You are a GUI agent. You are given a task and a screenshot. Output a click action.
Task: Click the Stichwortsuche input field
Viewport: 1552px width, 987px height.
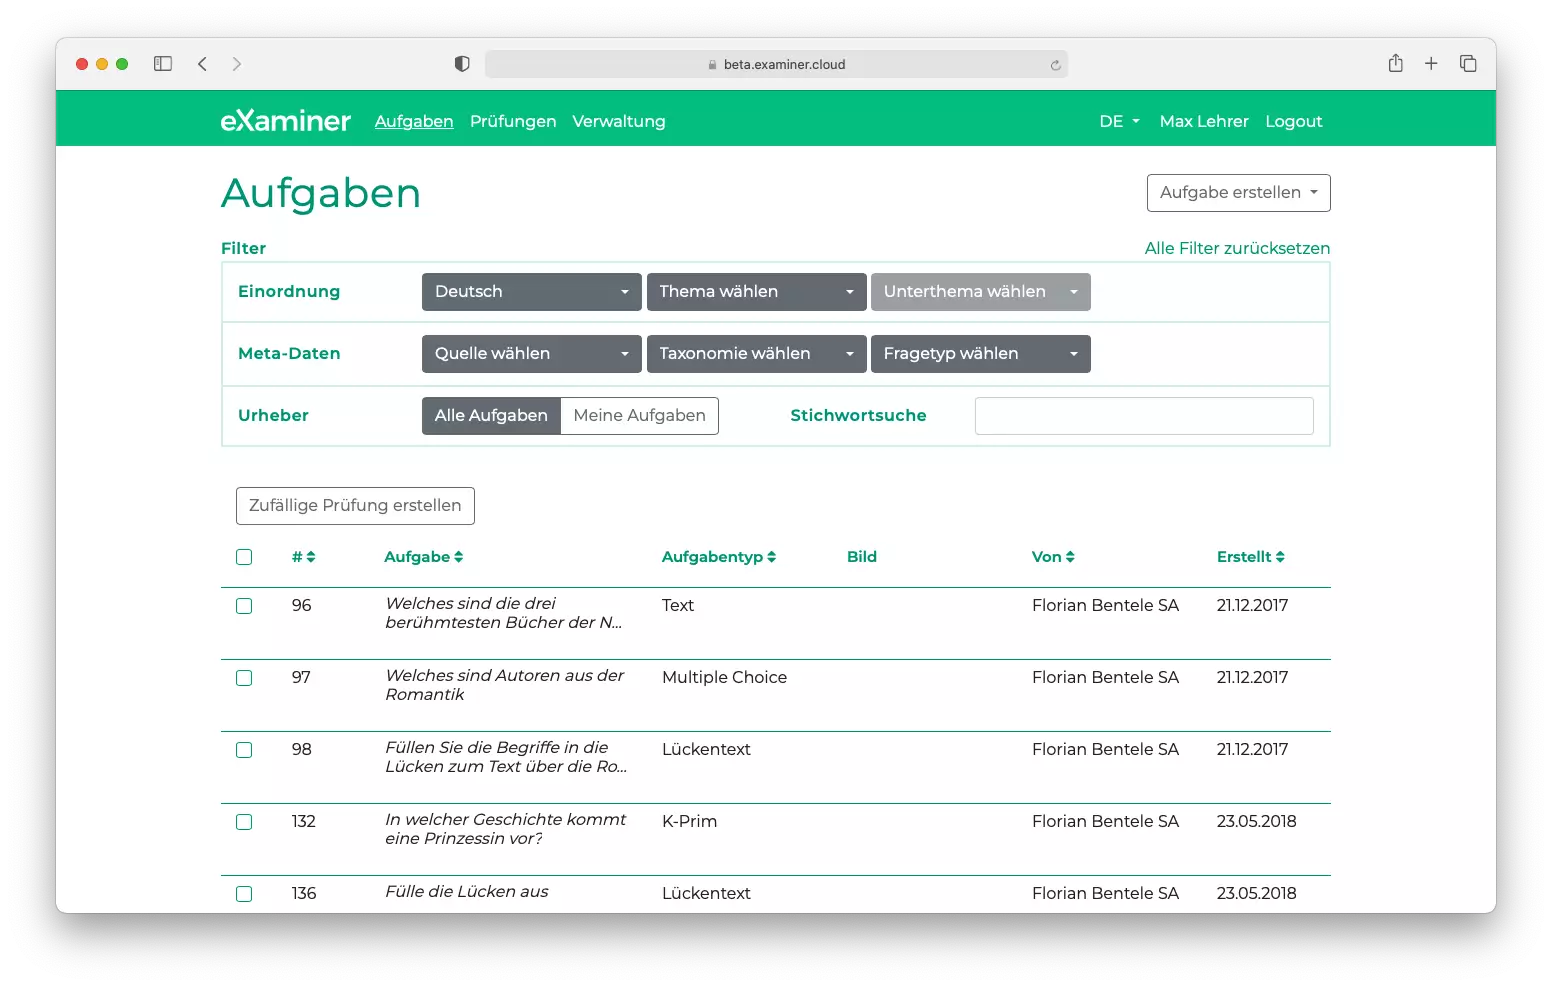pyautogui.click(x=1143, y=416)
